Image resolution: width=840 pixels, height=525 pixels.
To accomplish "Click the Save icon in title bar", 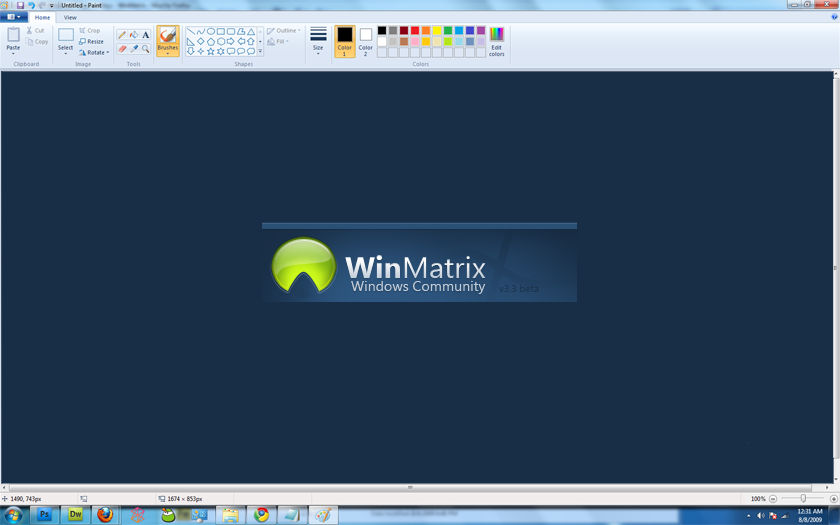I will pos(20,5).
